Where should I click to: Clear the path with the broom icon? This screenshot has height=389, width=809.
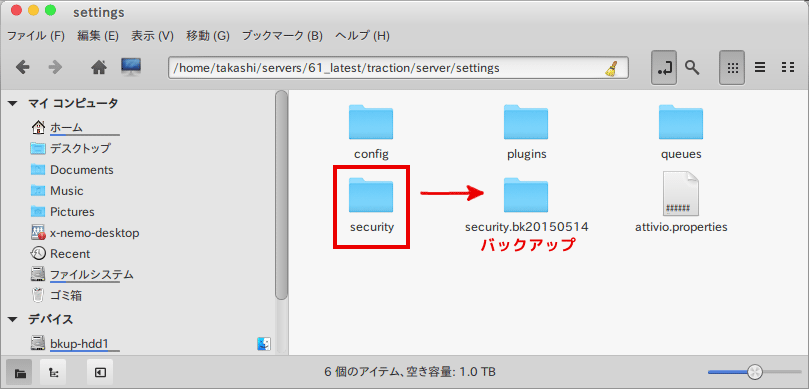(x=611, y=68)
